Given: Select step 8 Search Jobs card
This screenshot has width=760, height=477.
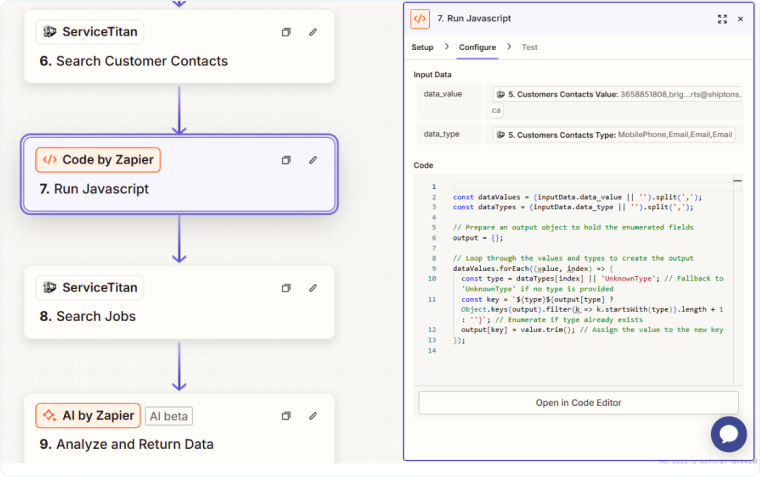Looking at the screenshot, I should coord(179,302).
